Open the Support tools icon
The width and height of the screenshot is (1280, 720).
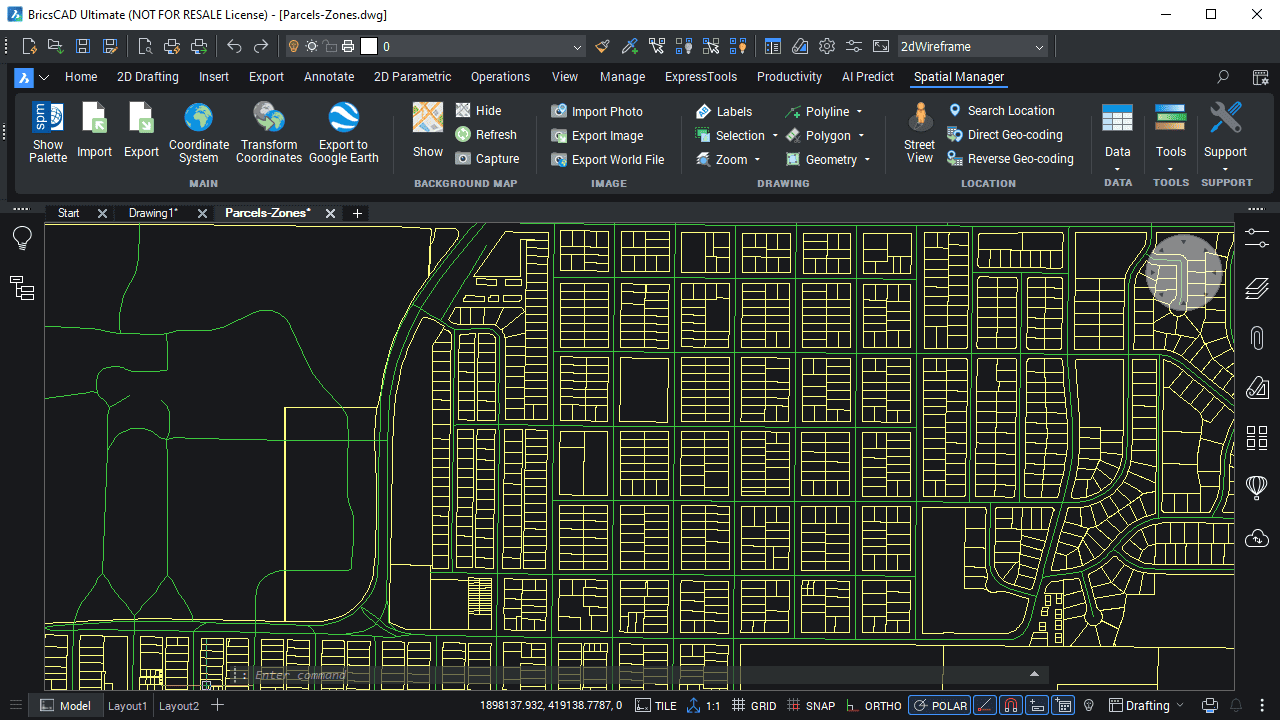1225,131
